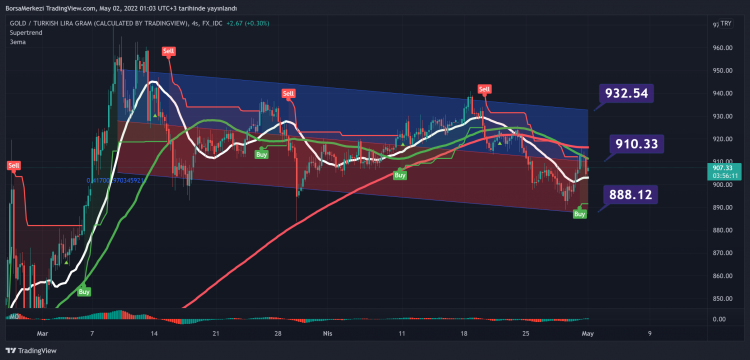Open the TRY currency selector
Viewport: 750px width, 360px height.
tap(726, 23)
